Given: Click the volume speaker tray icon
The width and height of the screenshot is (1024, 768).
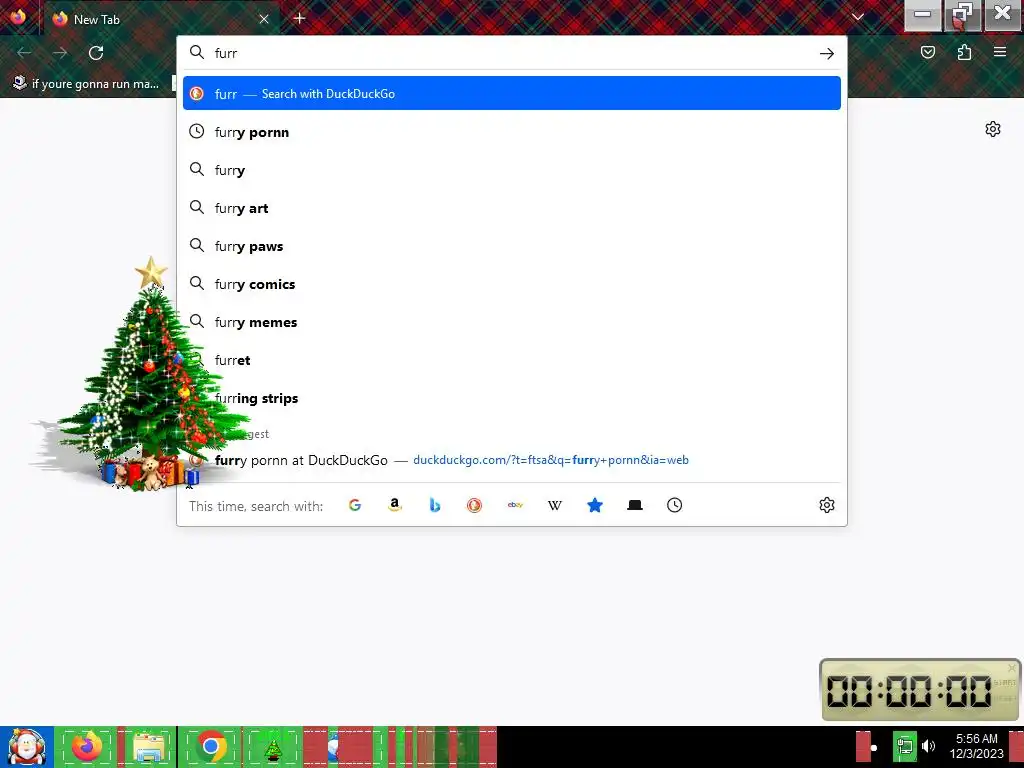Looking at the screenshot, I should pos(928,746).
